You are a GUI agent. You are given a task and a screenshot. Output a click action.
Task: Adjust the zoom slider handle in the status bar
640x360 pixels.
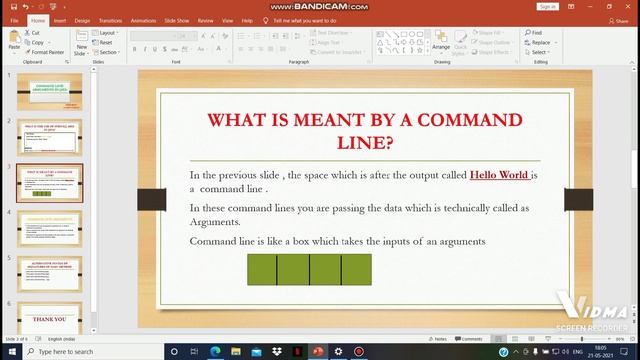pyautogui.click(x=582, y=339)
